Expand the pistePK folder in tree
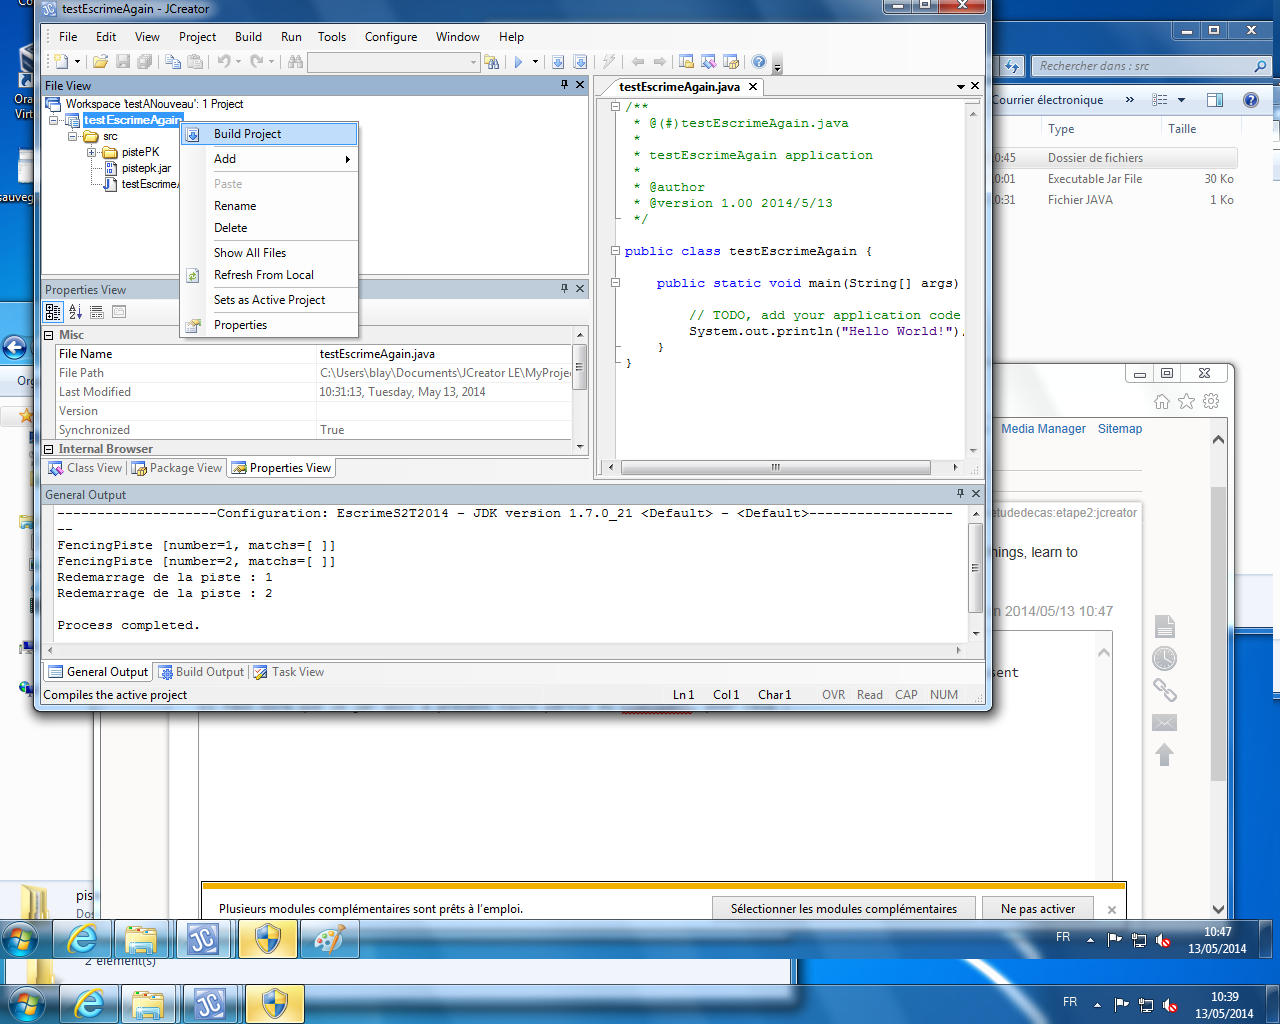This screenshot has width=1280, height=1024. pos(91,152)
